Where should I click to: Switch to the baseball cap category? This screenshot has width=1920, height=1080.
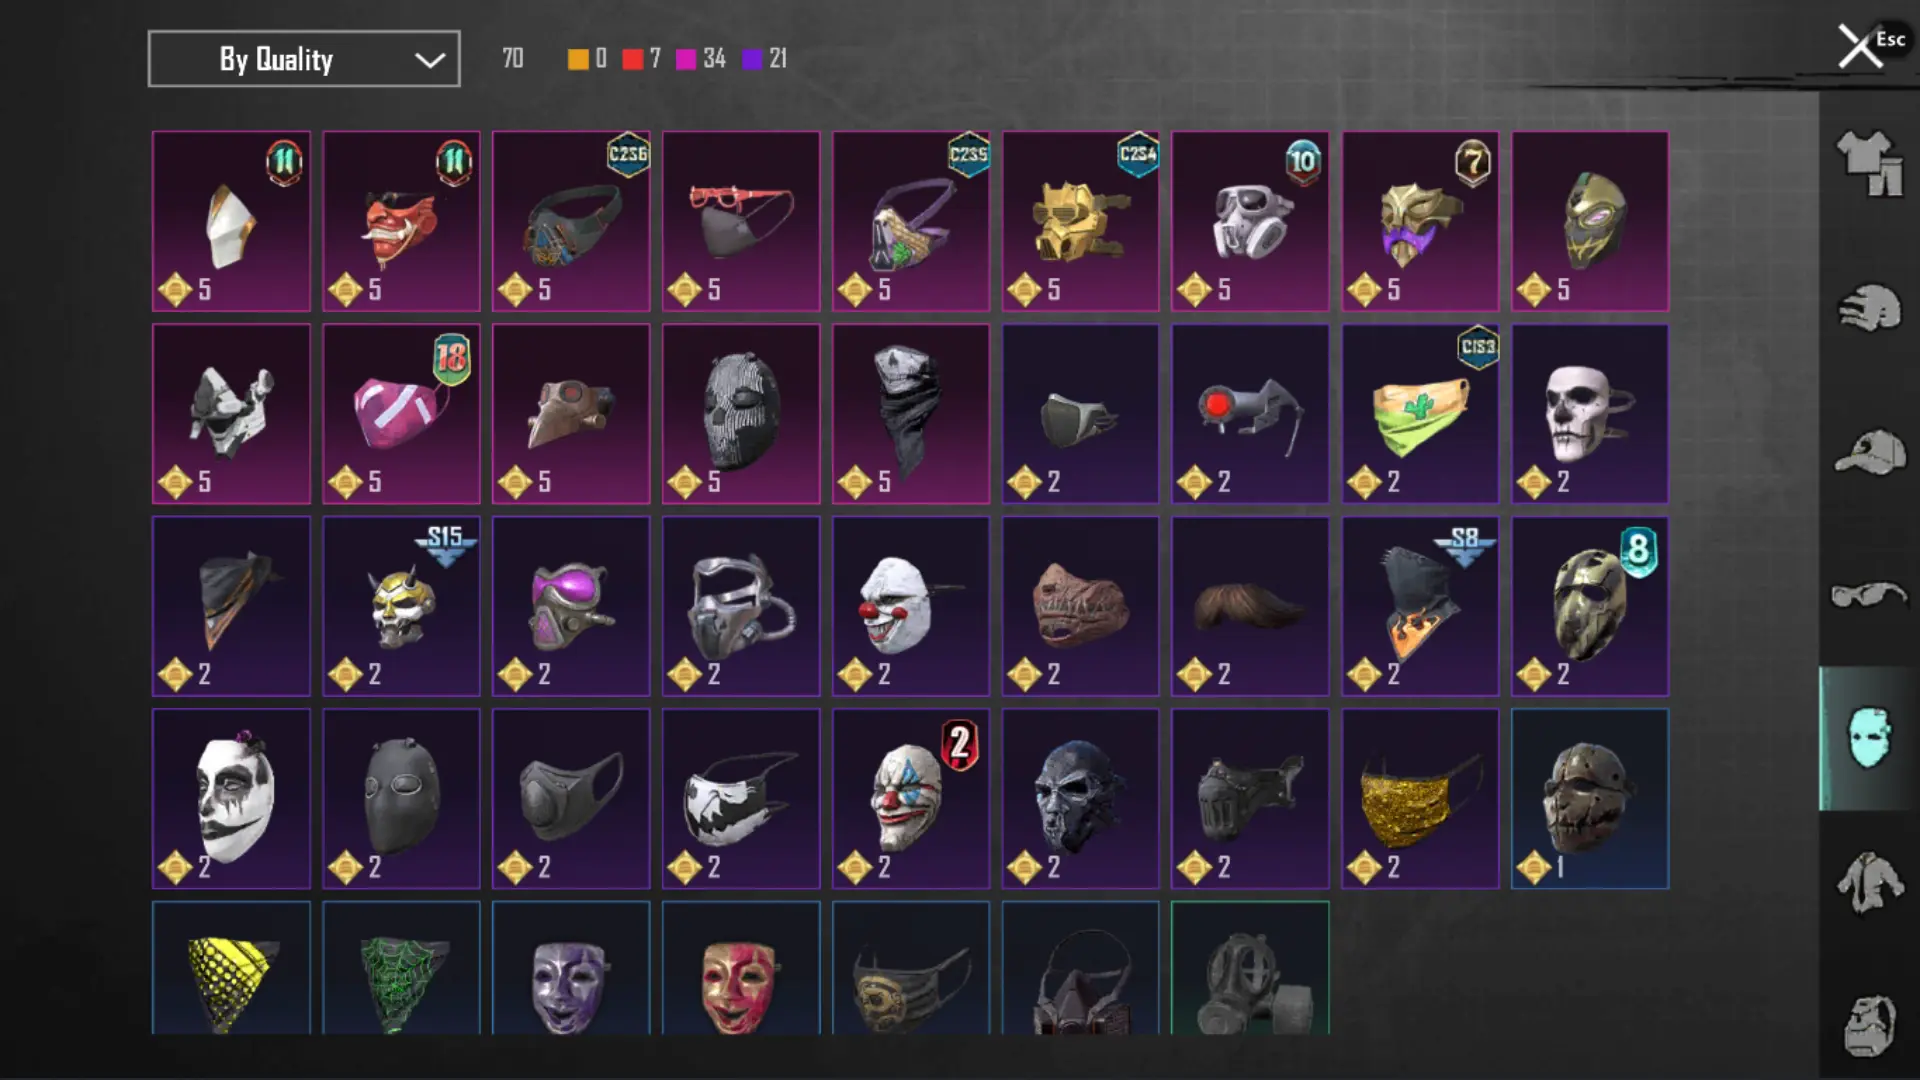coord(1869,452)
